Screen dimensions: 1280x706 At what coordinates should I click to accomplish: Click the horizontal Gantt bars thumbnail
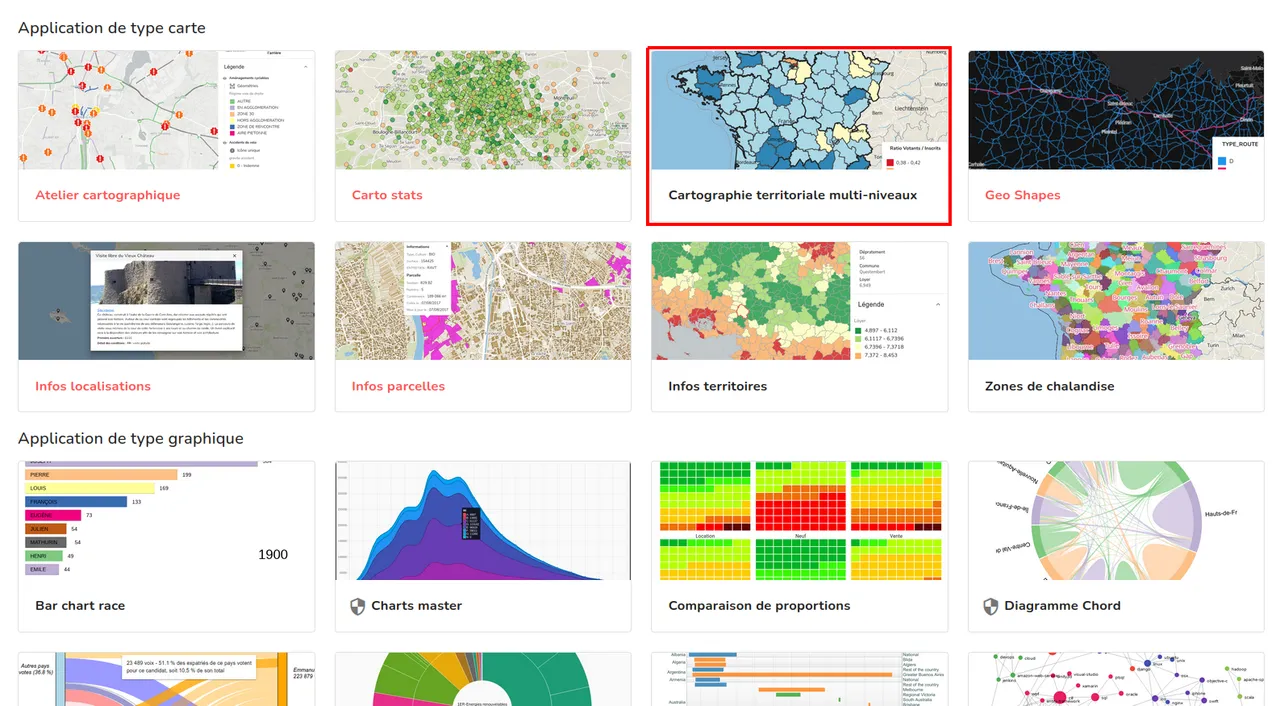click(x=799, y=679)
